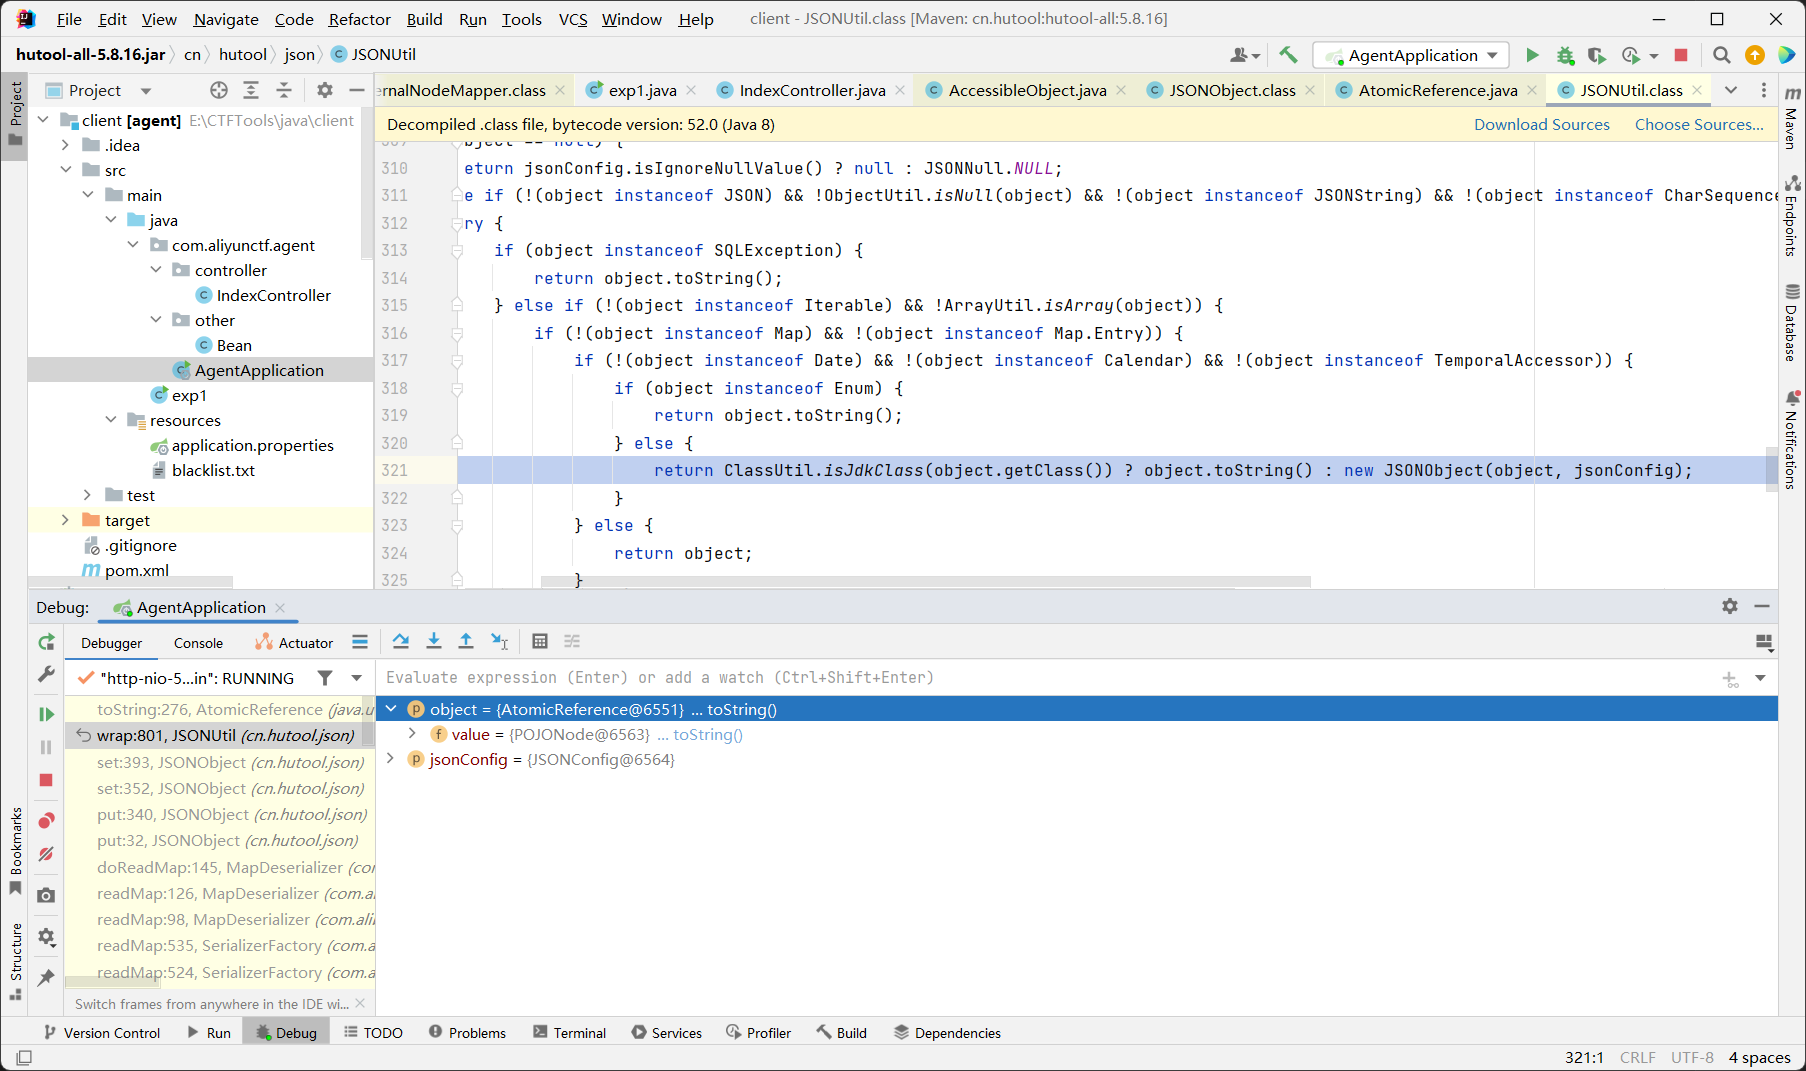The image size is (1806, 1071).
Task: Expand the value POJONode field
Action: pos(412,734)
